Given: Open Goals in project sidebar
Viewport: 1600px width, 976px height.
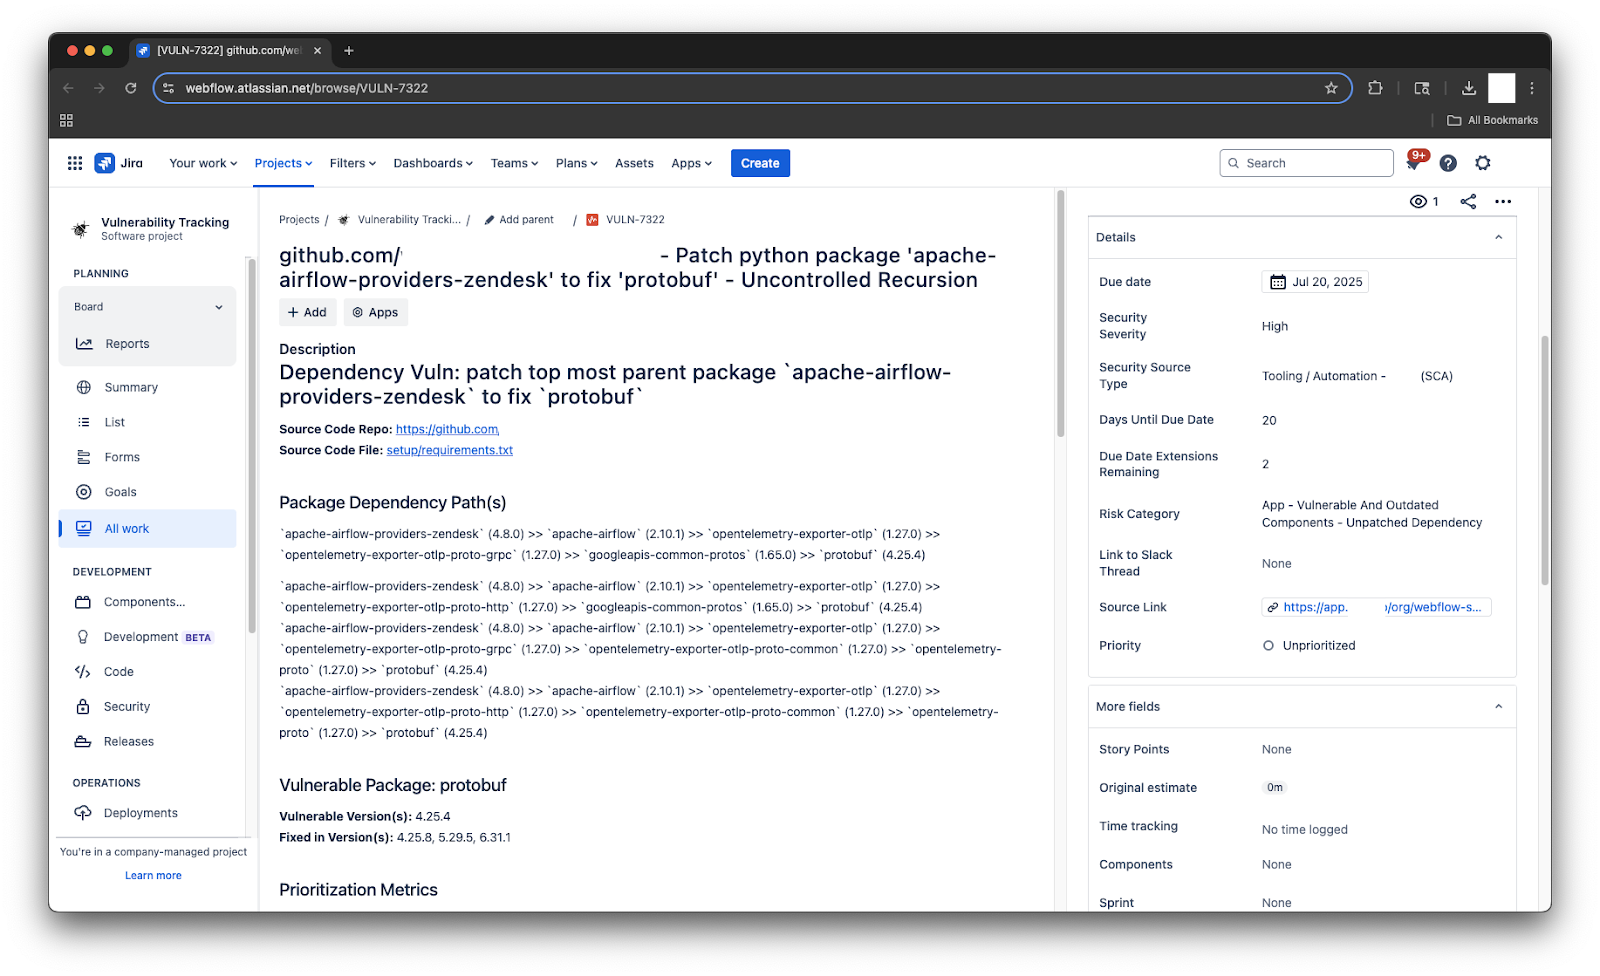Looking at the screenshot, I should point(147,492).
